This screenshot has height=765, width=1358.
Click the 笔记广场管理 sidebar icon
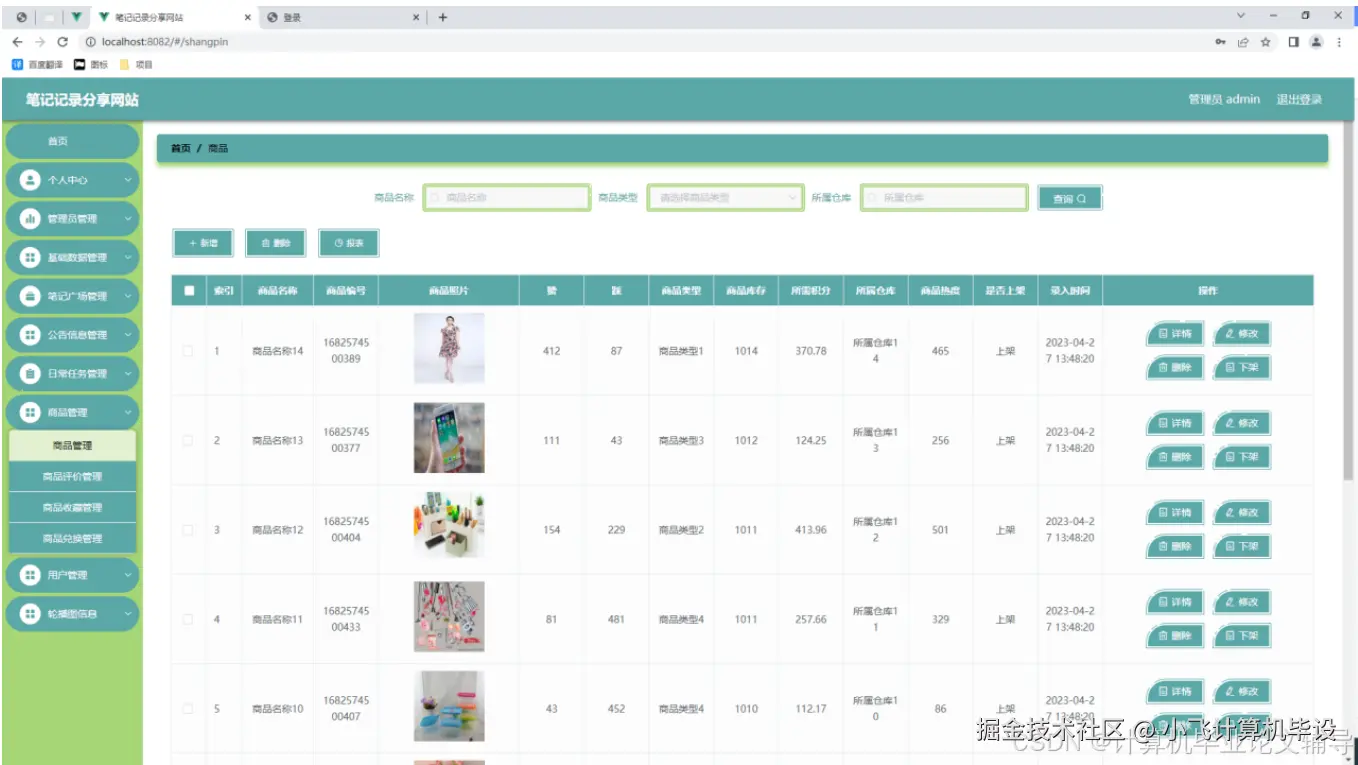point(28,296)
